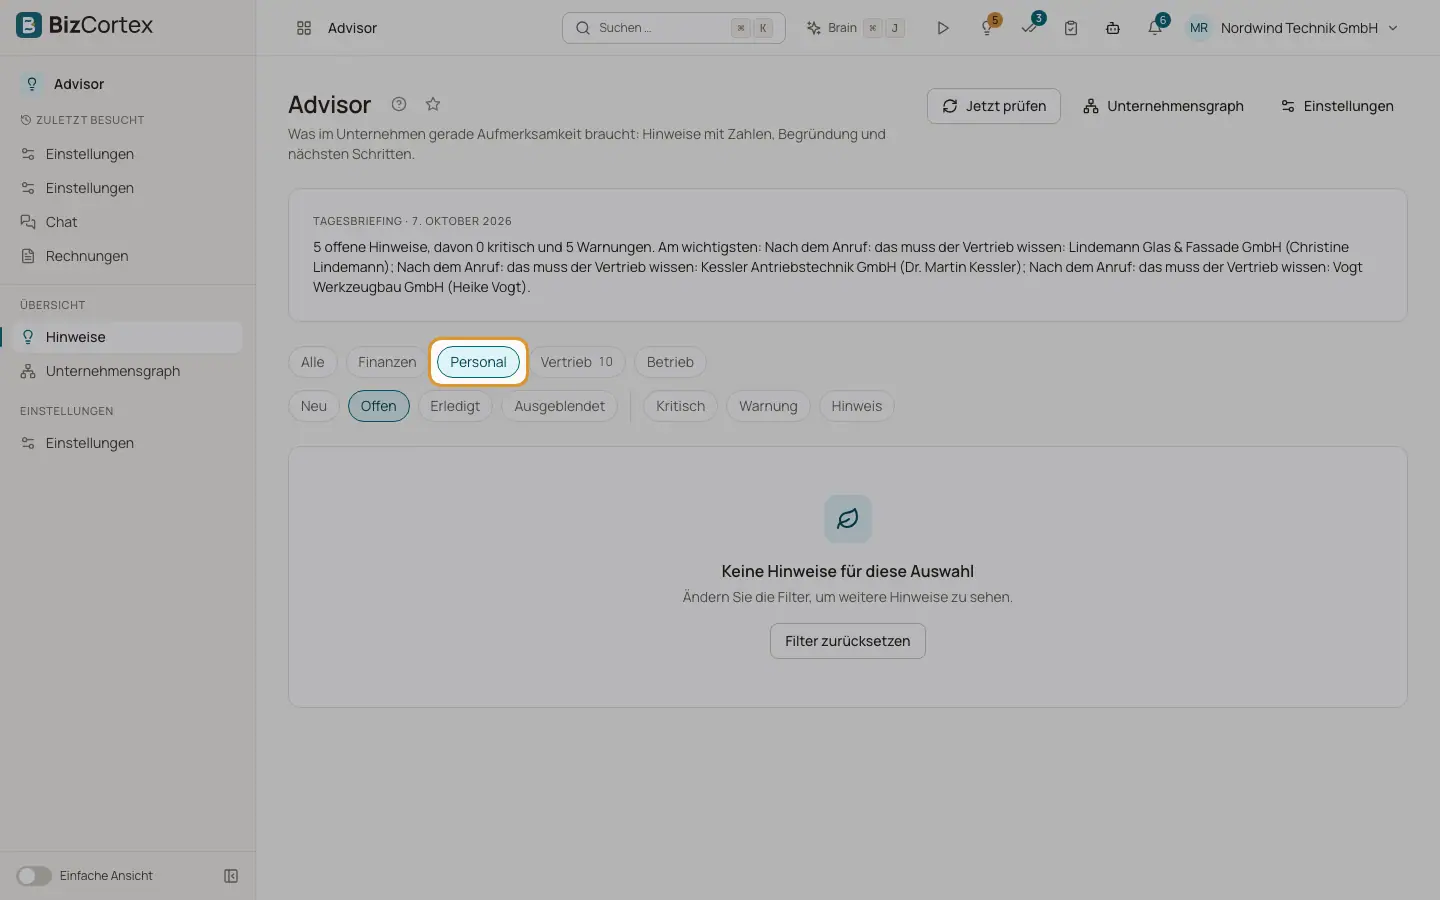Open Einstellungen from the header

click(1337, 106)
